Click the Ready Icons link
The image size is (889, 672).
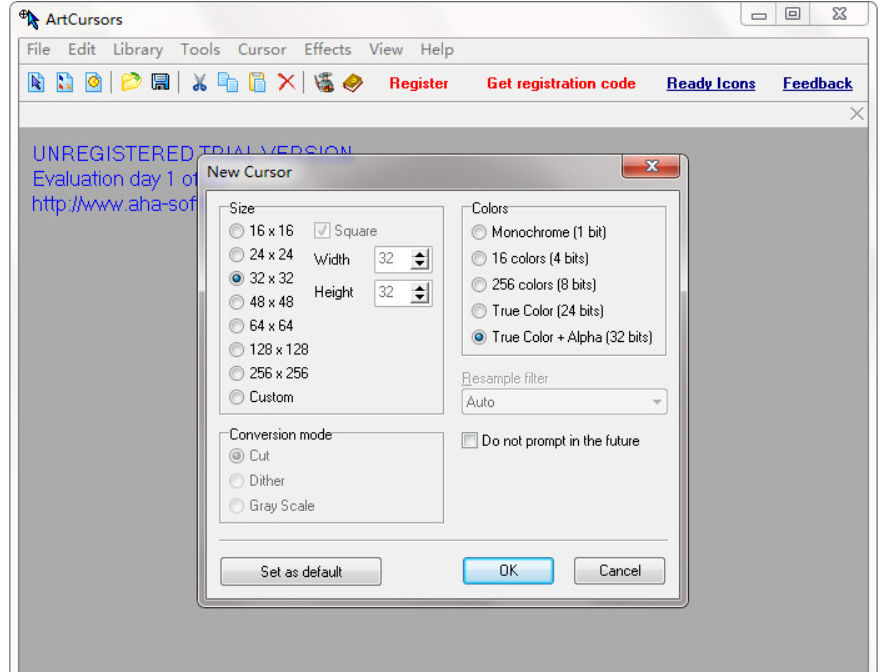(711, 84)
